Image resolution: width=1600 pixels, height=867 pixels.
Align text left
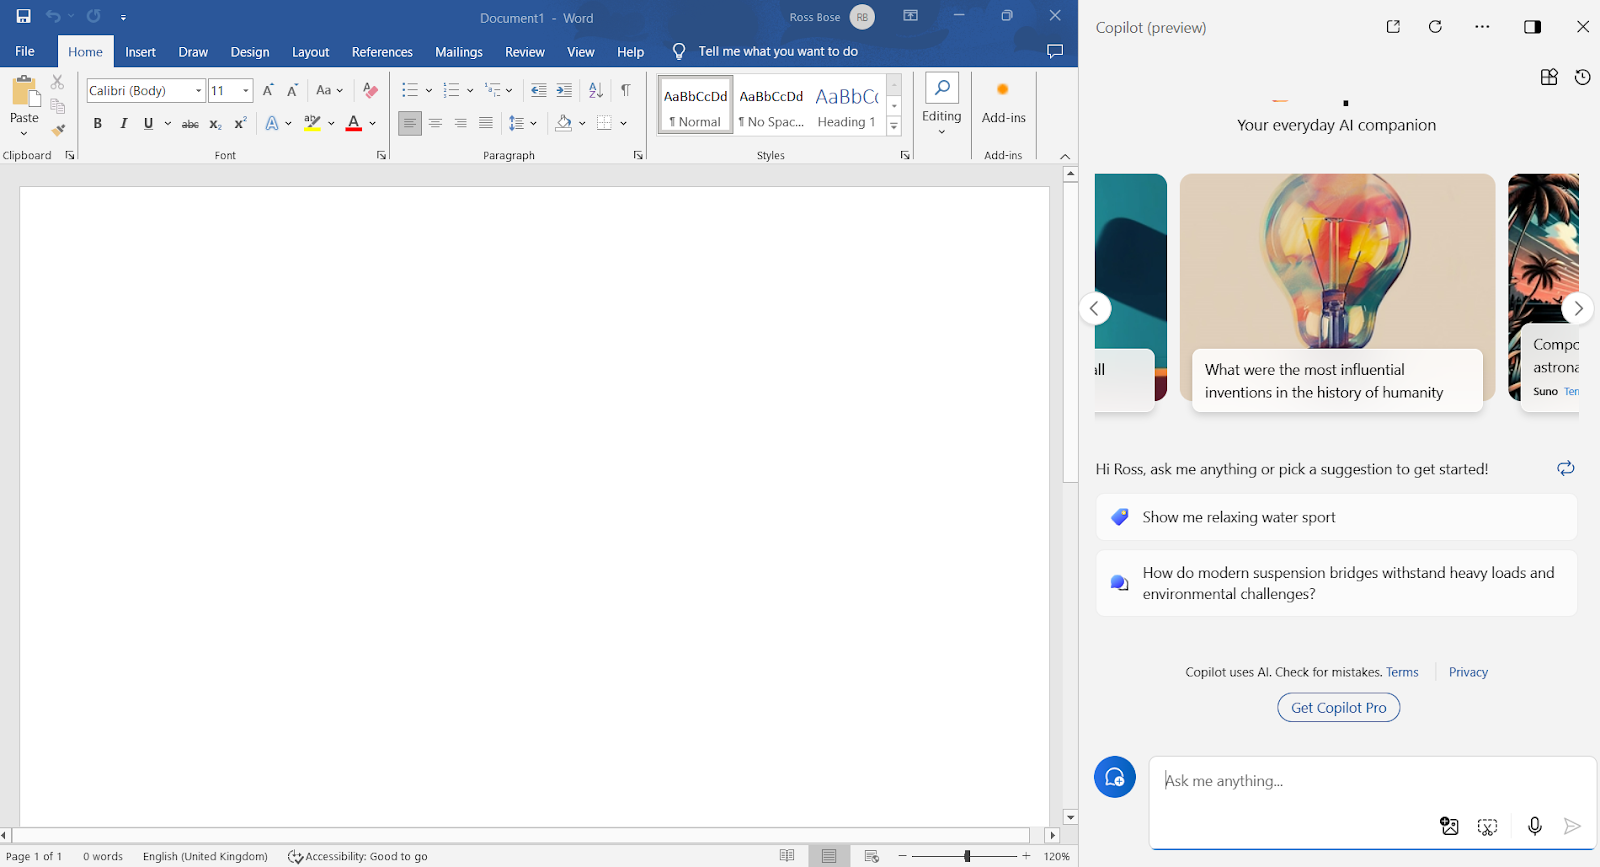coord(409,123)
